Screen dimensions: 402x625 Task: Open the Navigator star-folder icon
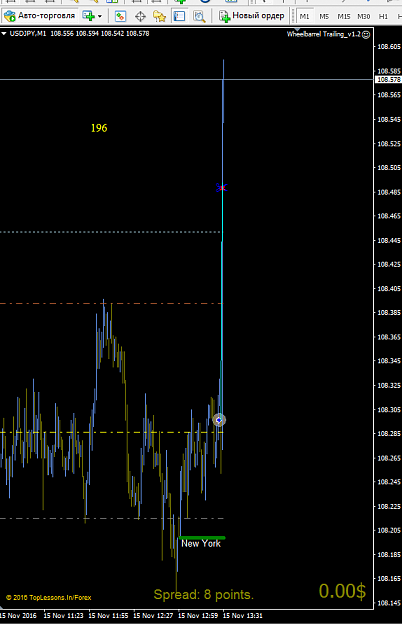click(x=159, y=16)
